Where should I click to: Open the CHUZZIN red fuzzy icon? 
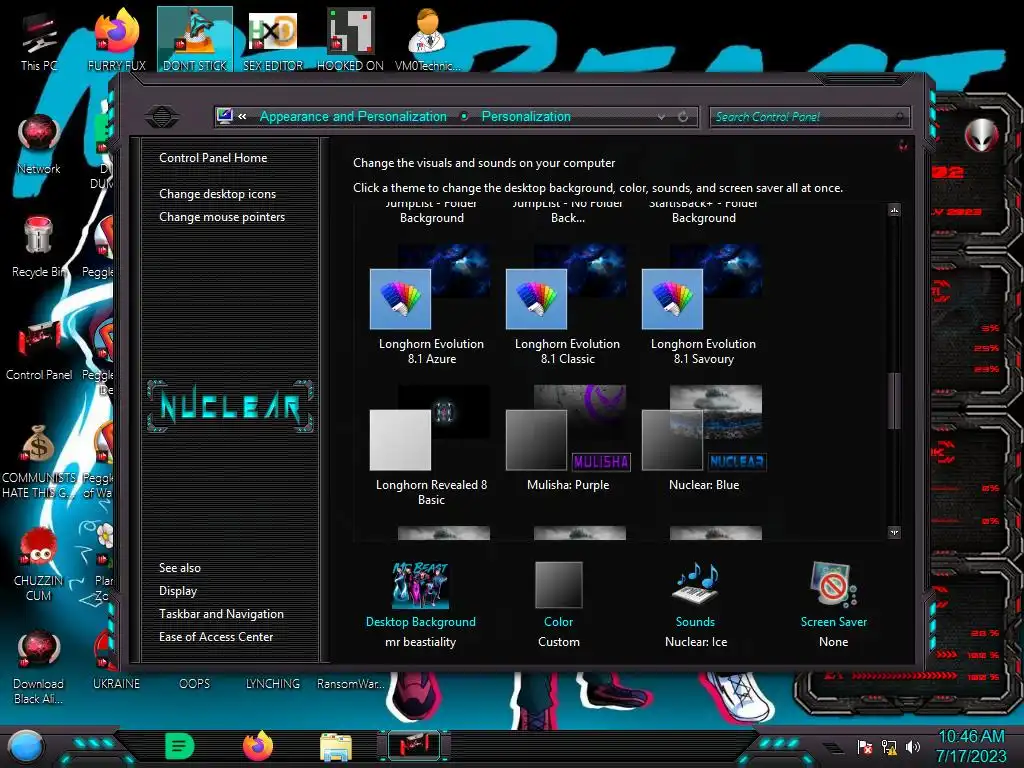tap(39, 564)
